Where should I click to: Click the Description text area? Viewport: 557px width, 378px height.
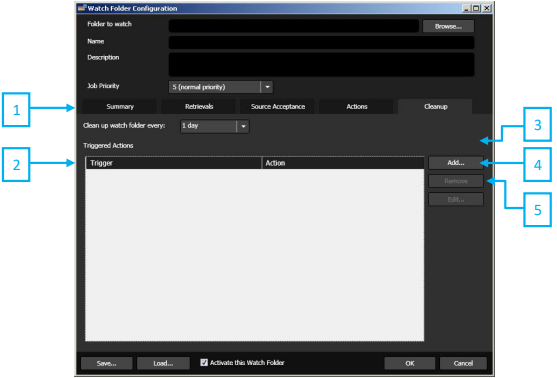click(321, 64)
